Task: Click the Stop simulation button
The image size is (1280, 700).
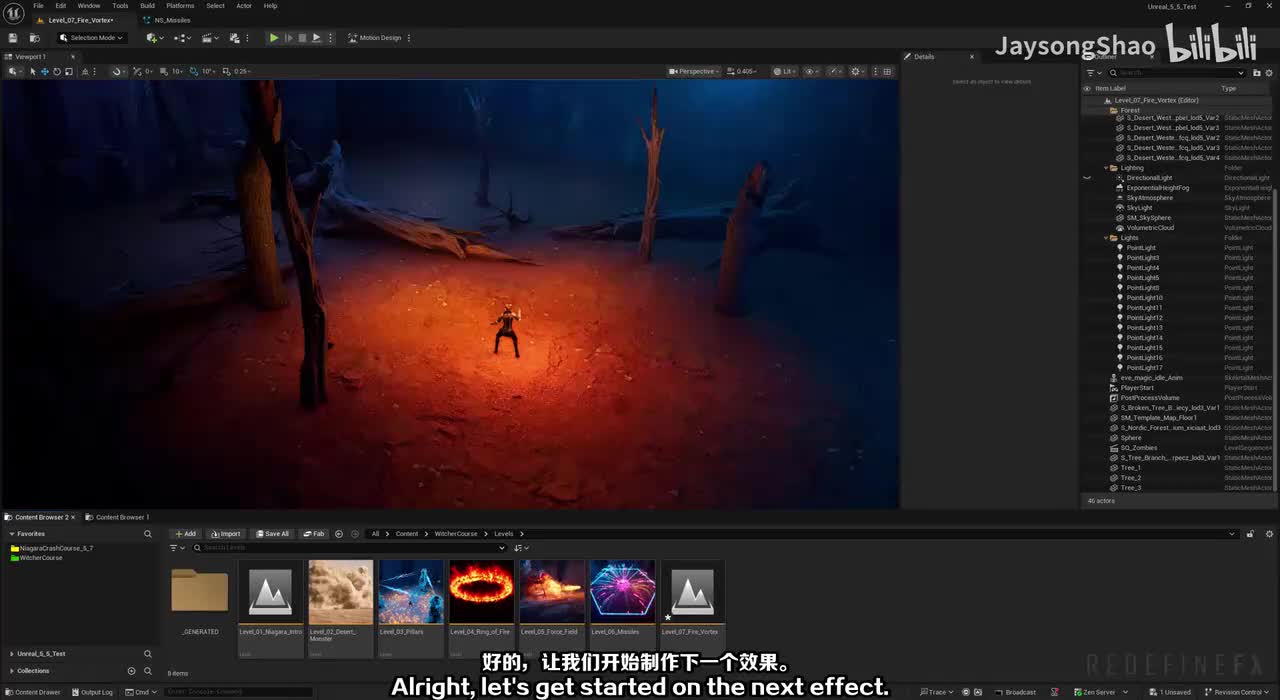Action: [302, 38]
